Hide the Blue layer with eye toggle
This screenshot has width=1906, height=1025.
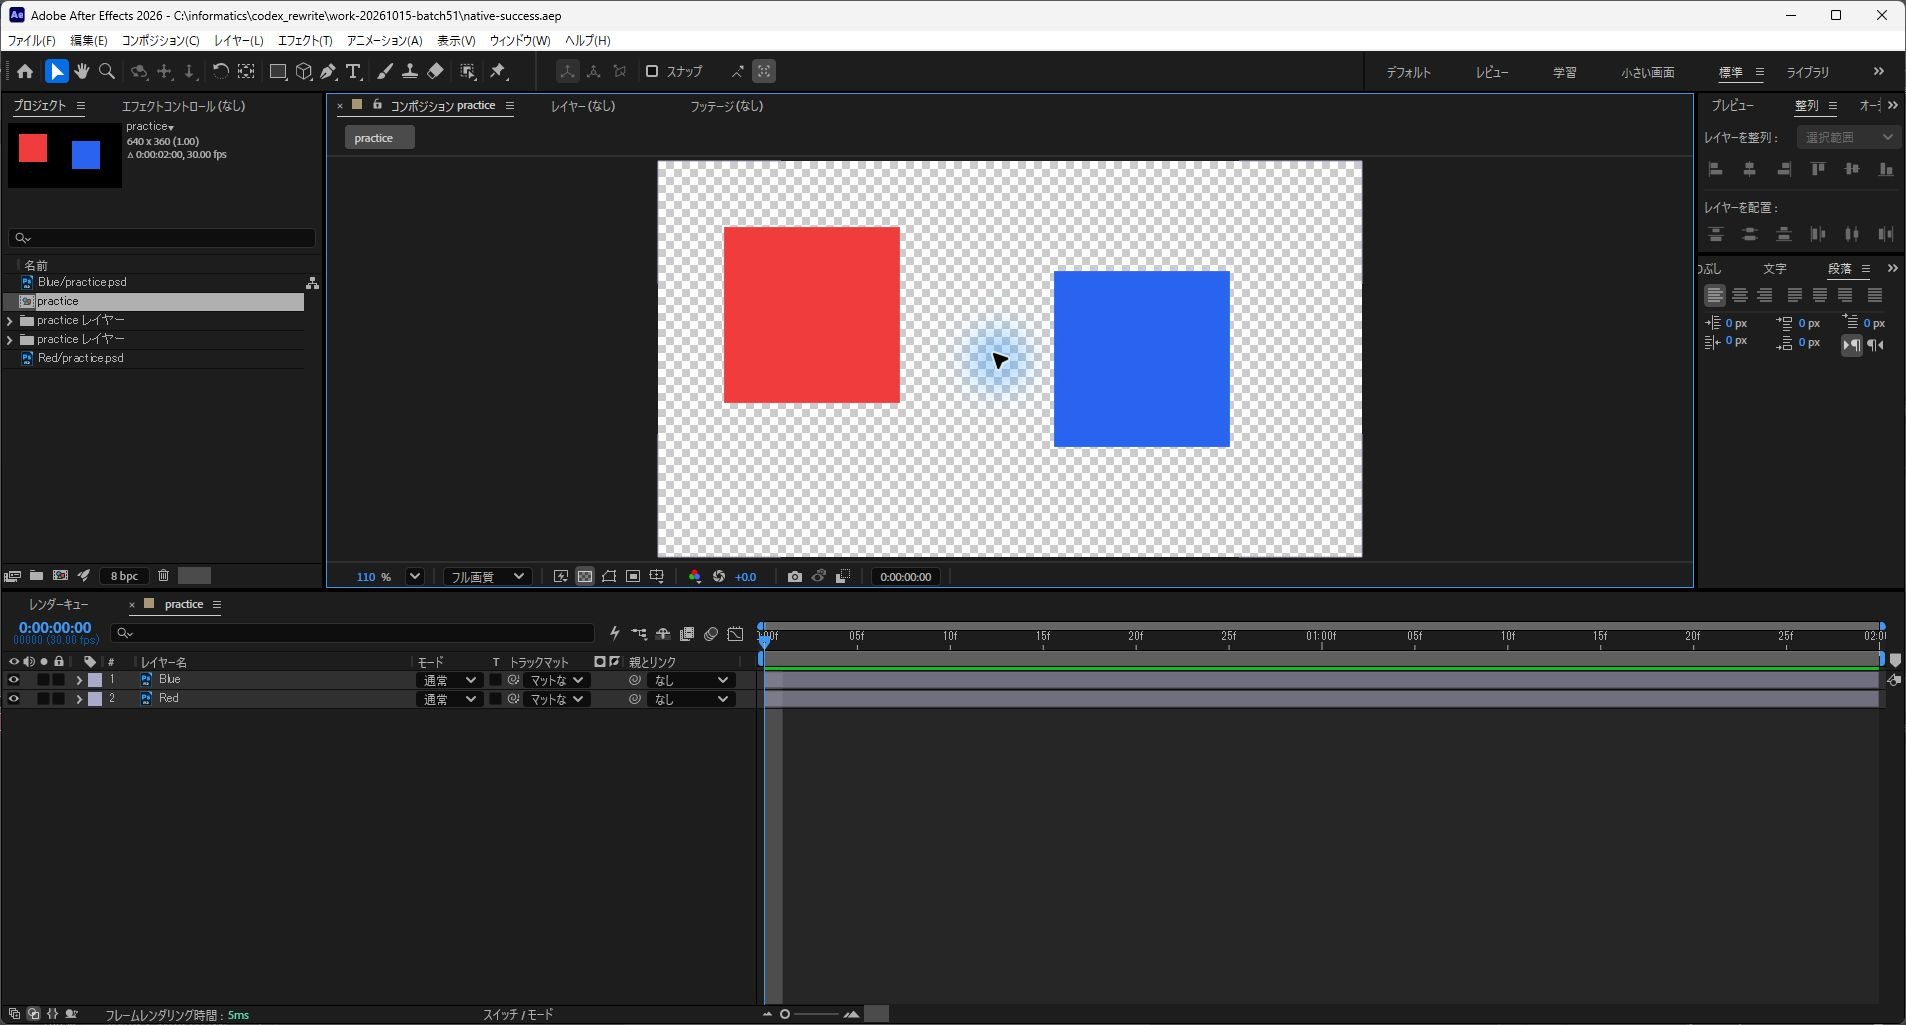click(13, 680)
